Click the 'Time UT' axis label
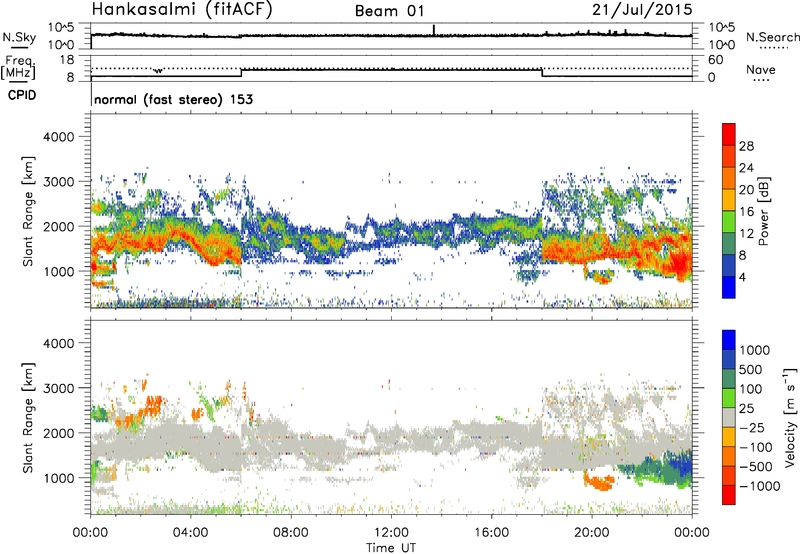The width and height of the screenshot is (800, 554). (x=391, y=548)
